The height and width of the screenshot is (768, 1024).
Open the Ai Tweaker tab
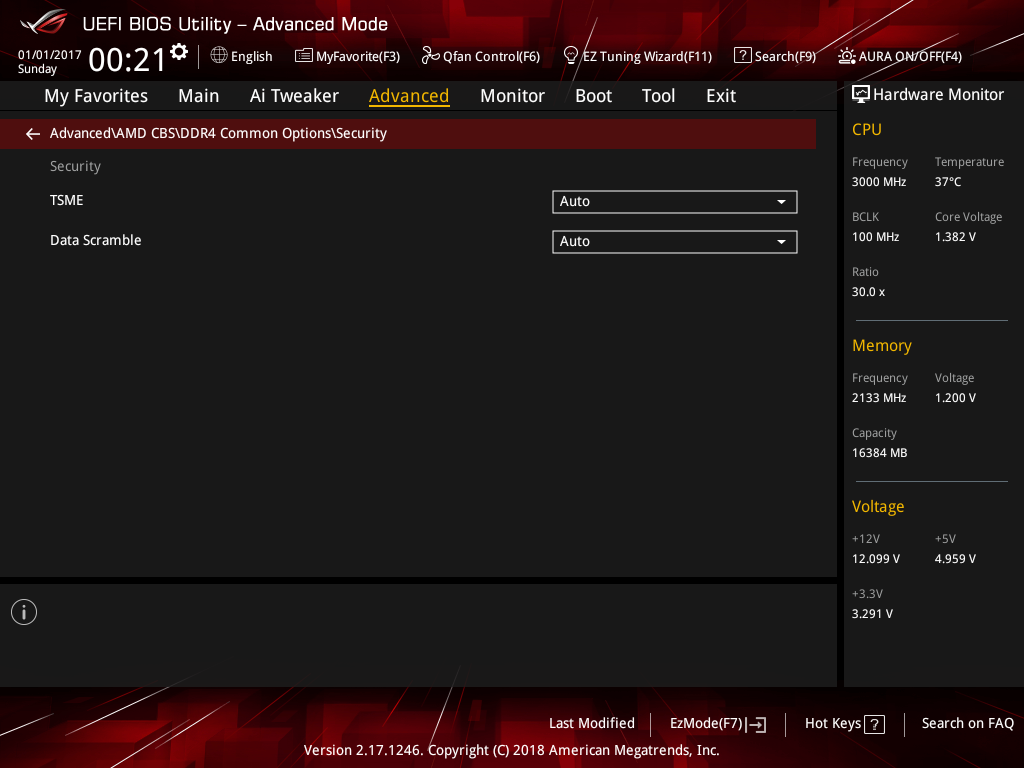294,96
